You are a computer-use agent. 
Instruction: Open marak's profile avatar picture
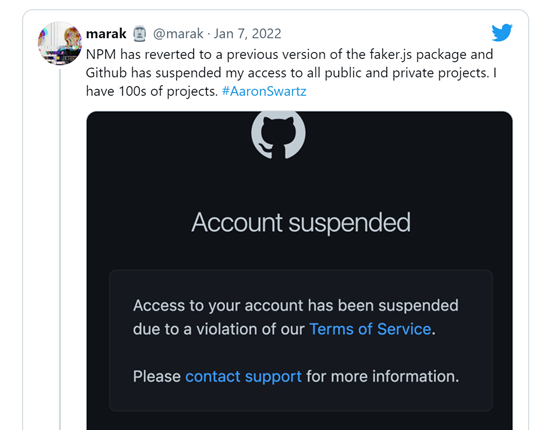pos(60,43)
